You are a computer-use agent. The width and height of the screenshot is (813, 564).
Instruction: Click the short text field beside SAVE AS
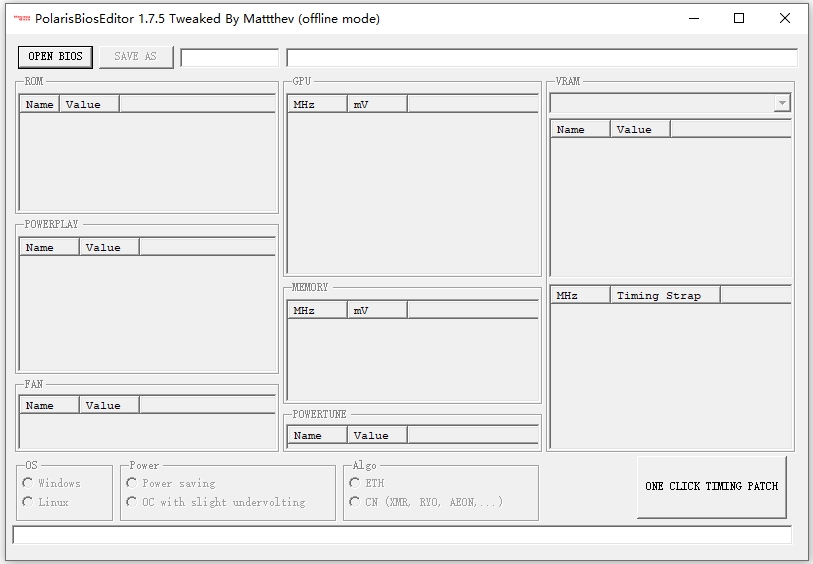pyautogui.click(x=230, y=58)
